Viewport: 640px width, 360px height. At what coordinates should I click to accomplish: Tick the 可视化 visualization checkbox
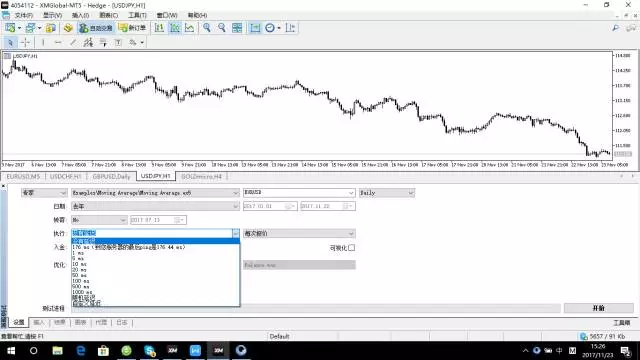click(x=351, y=248)
